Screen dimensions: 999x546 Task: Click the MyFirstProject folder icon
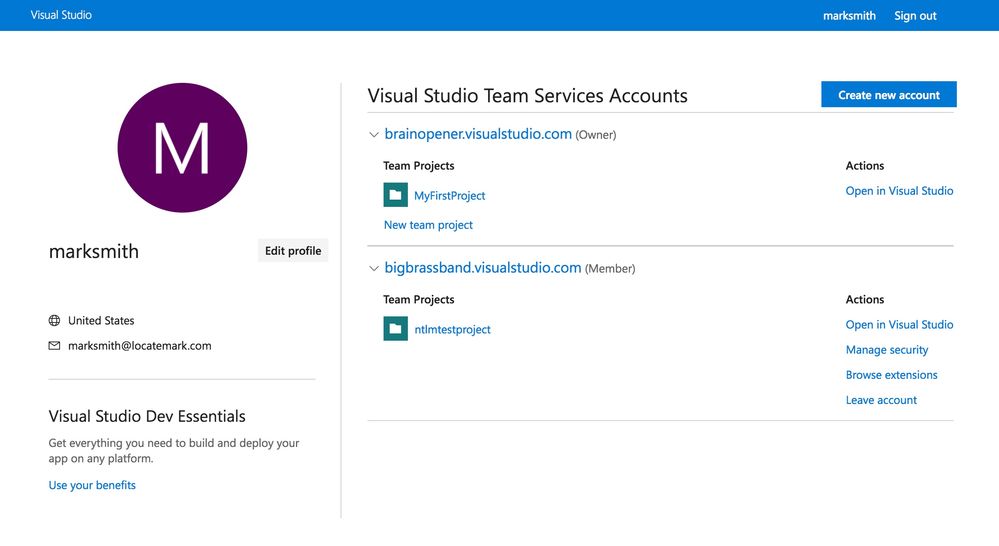point(395,195)
